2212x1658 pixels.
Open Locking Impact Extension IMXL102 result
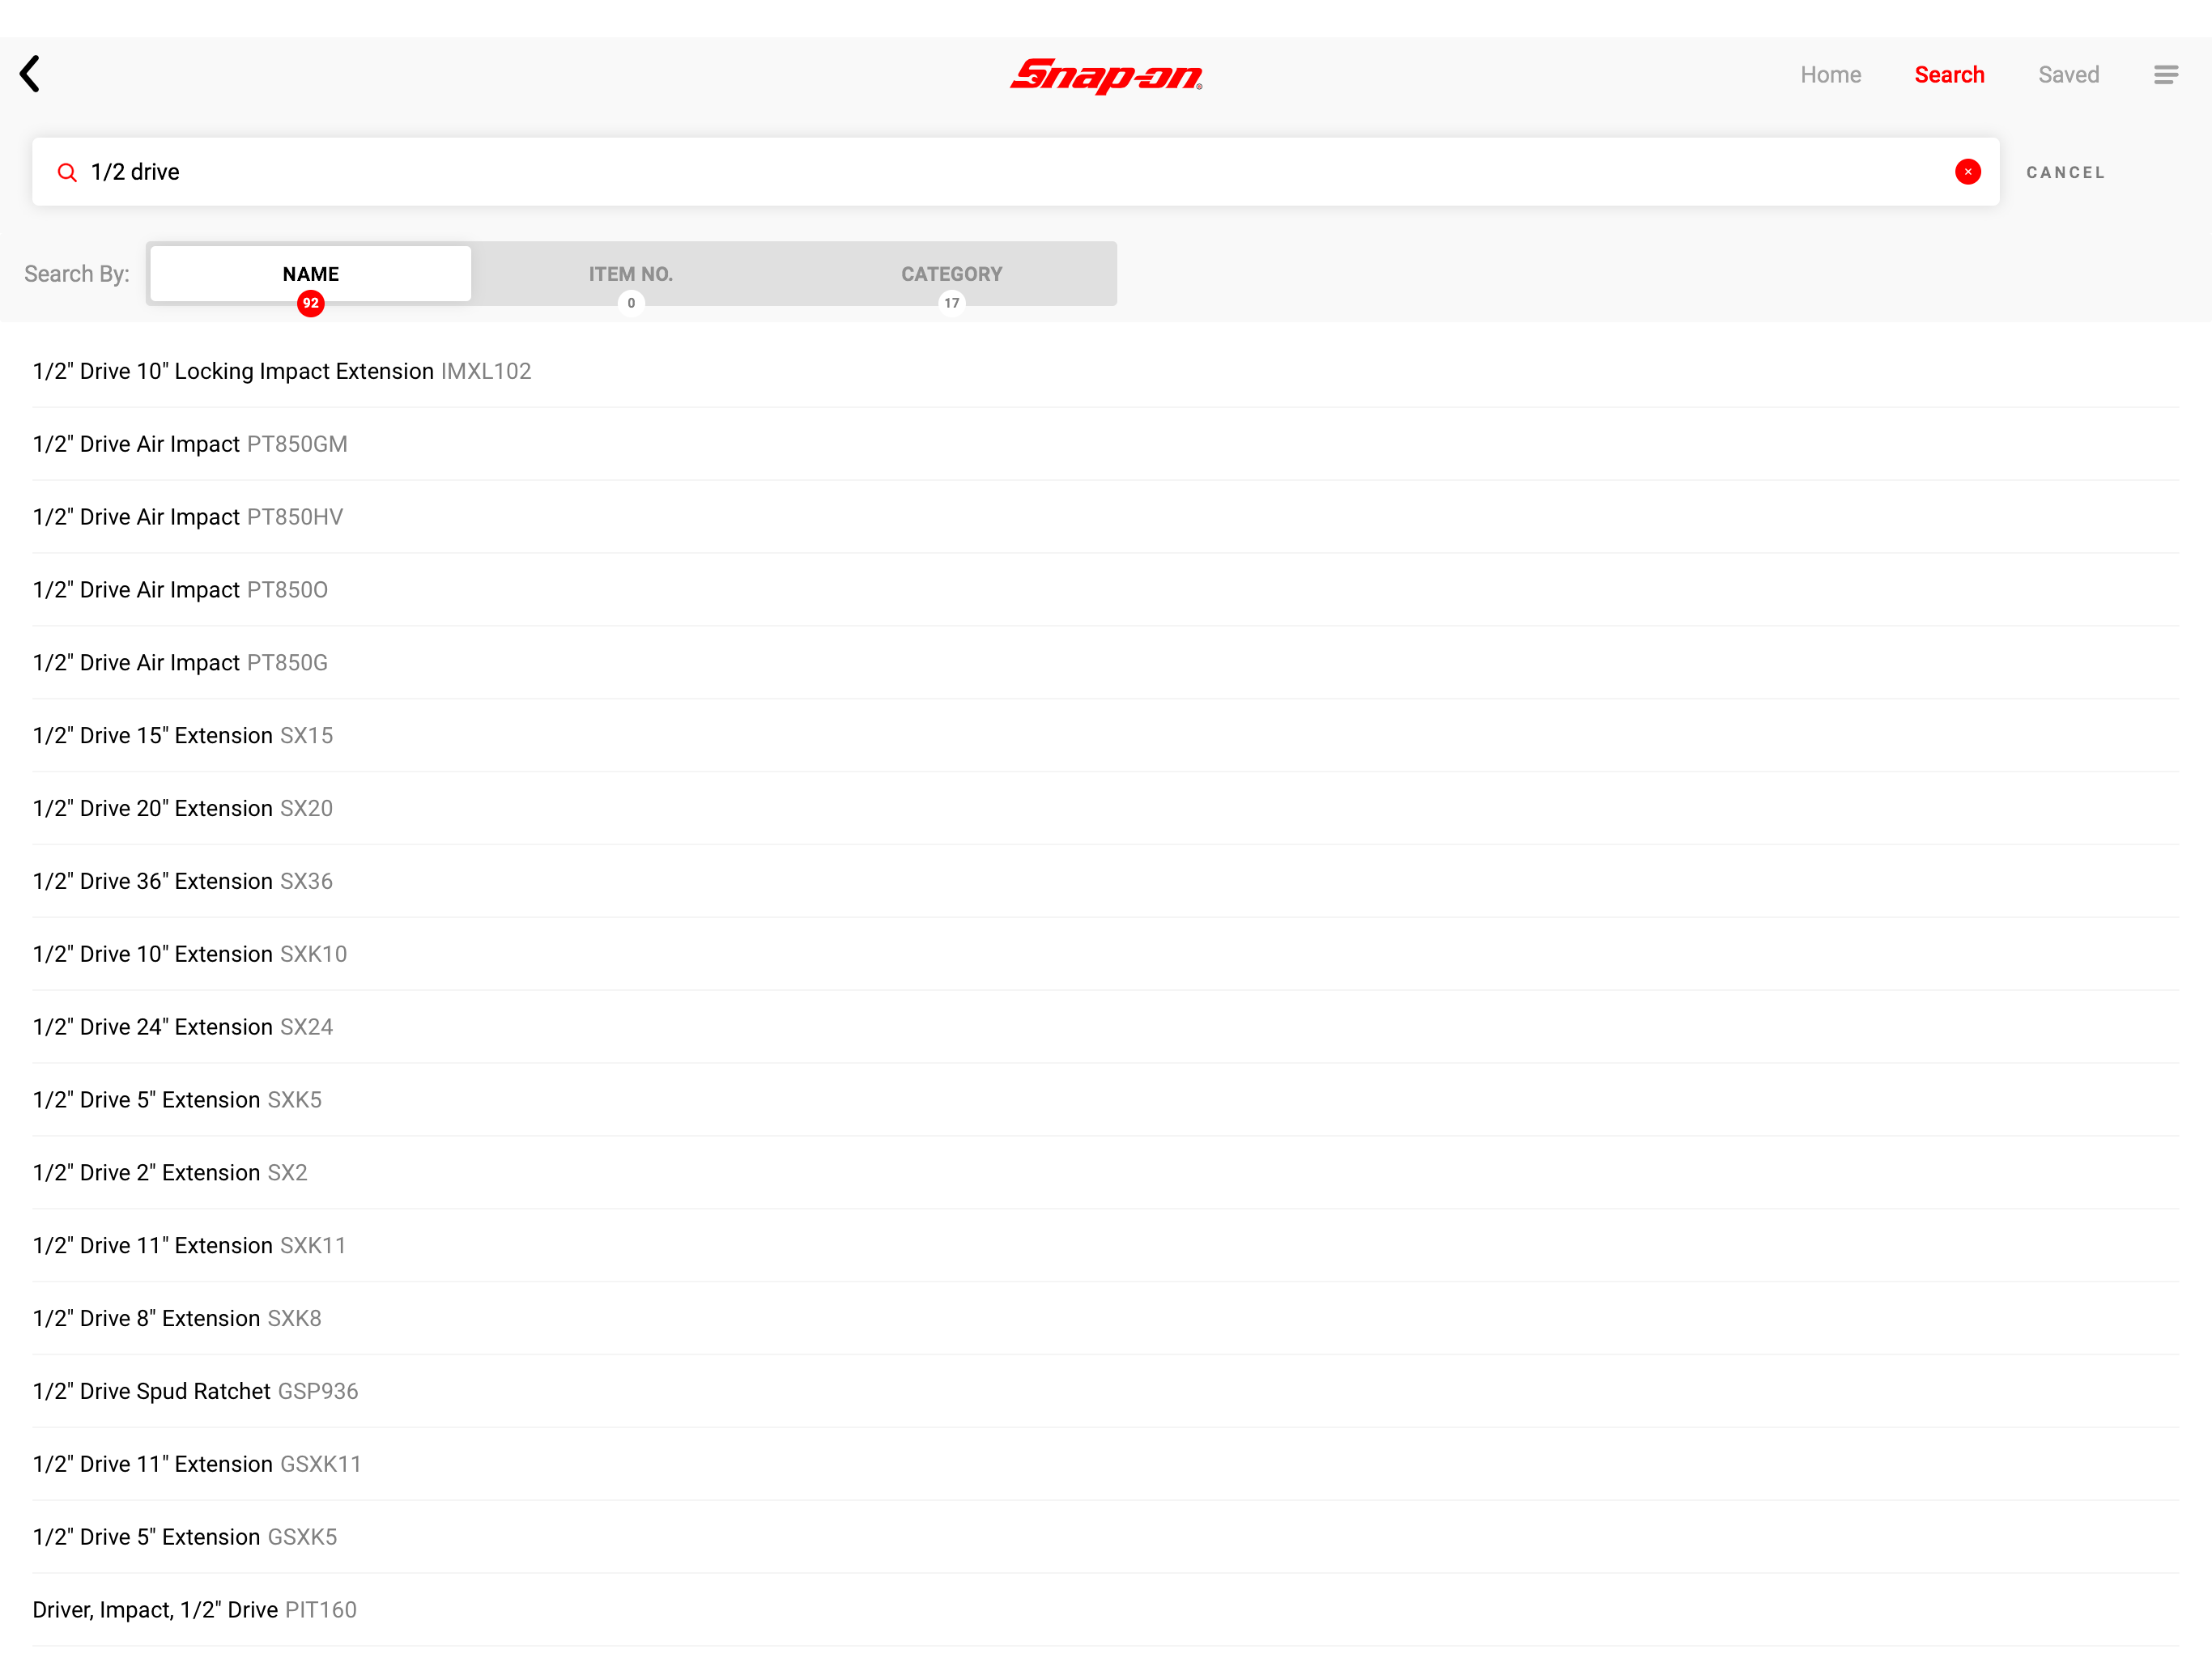[x=282, y=371]
